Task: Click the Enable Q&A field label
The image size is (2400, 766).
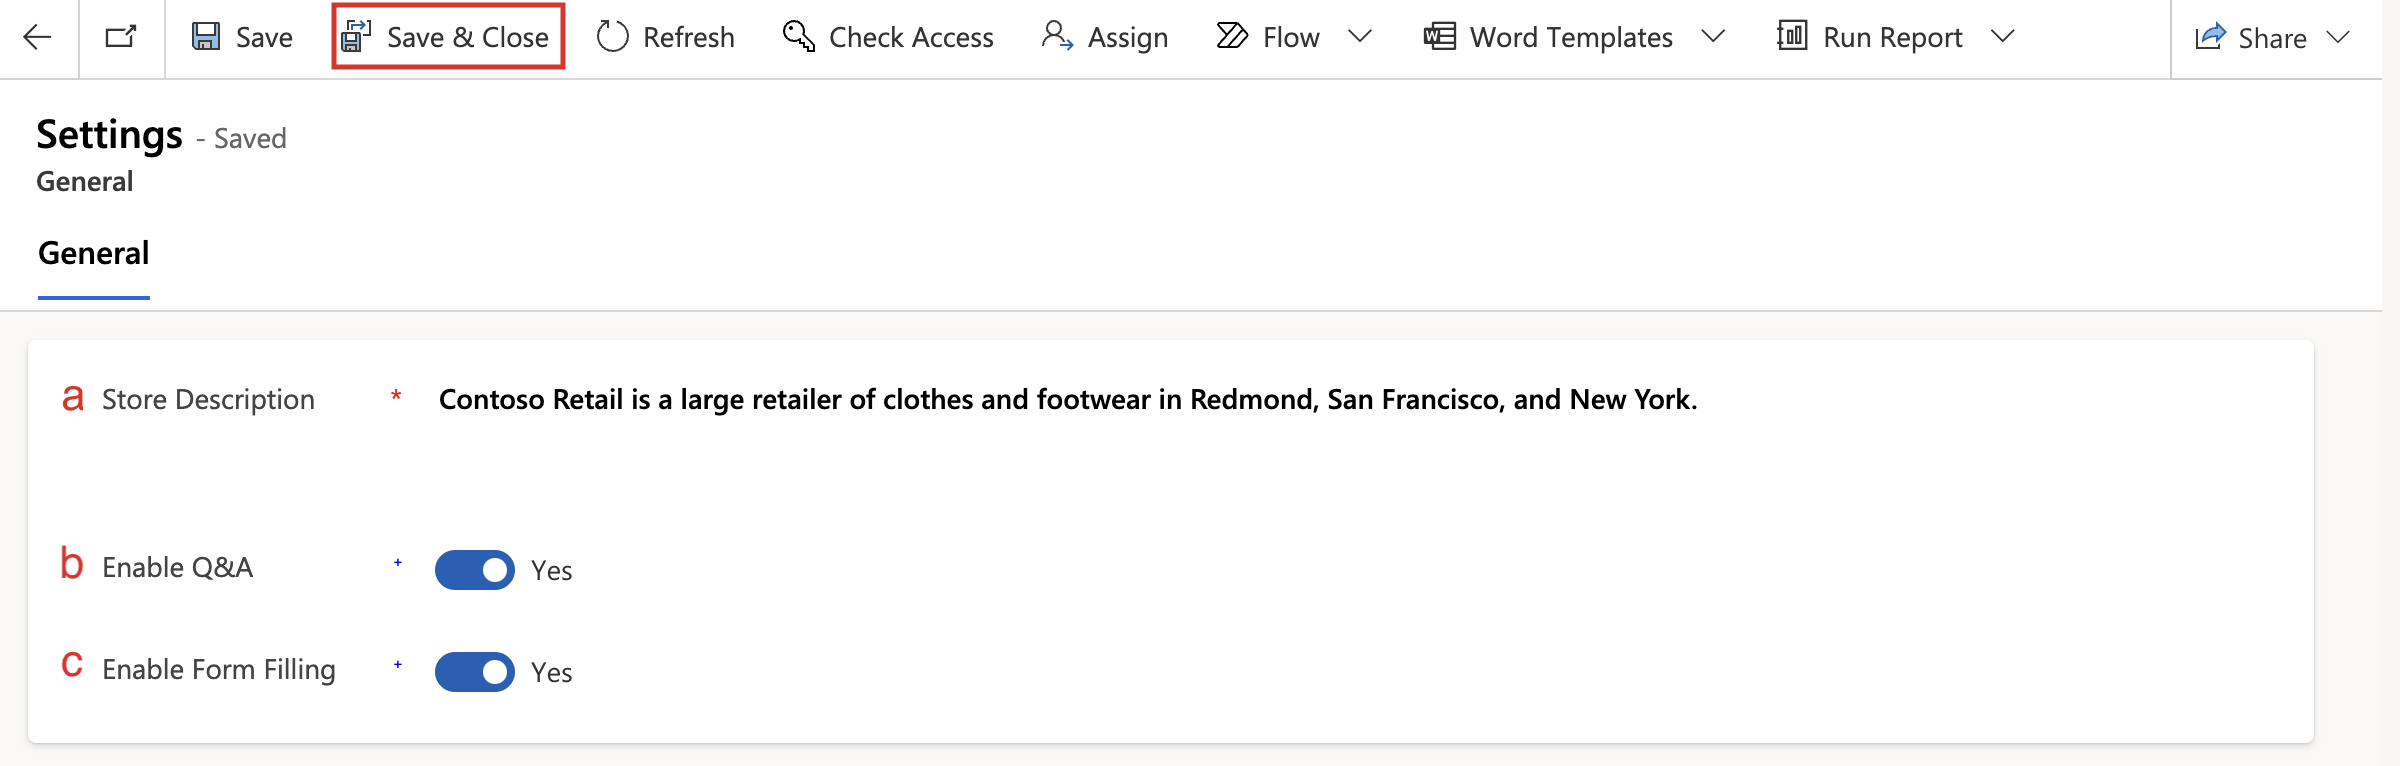Action: point(177,568)
